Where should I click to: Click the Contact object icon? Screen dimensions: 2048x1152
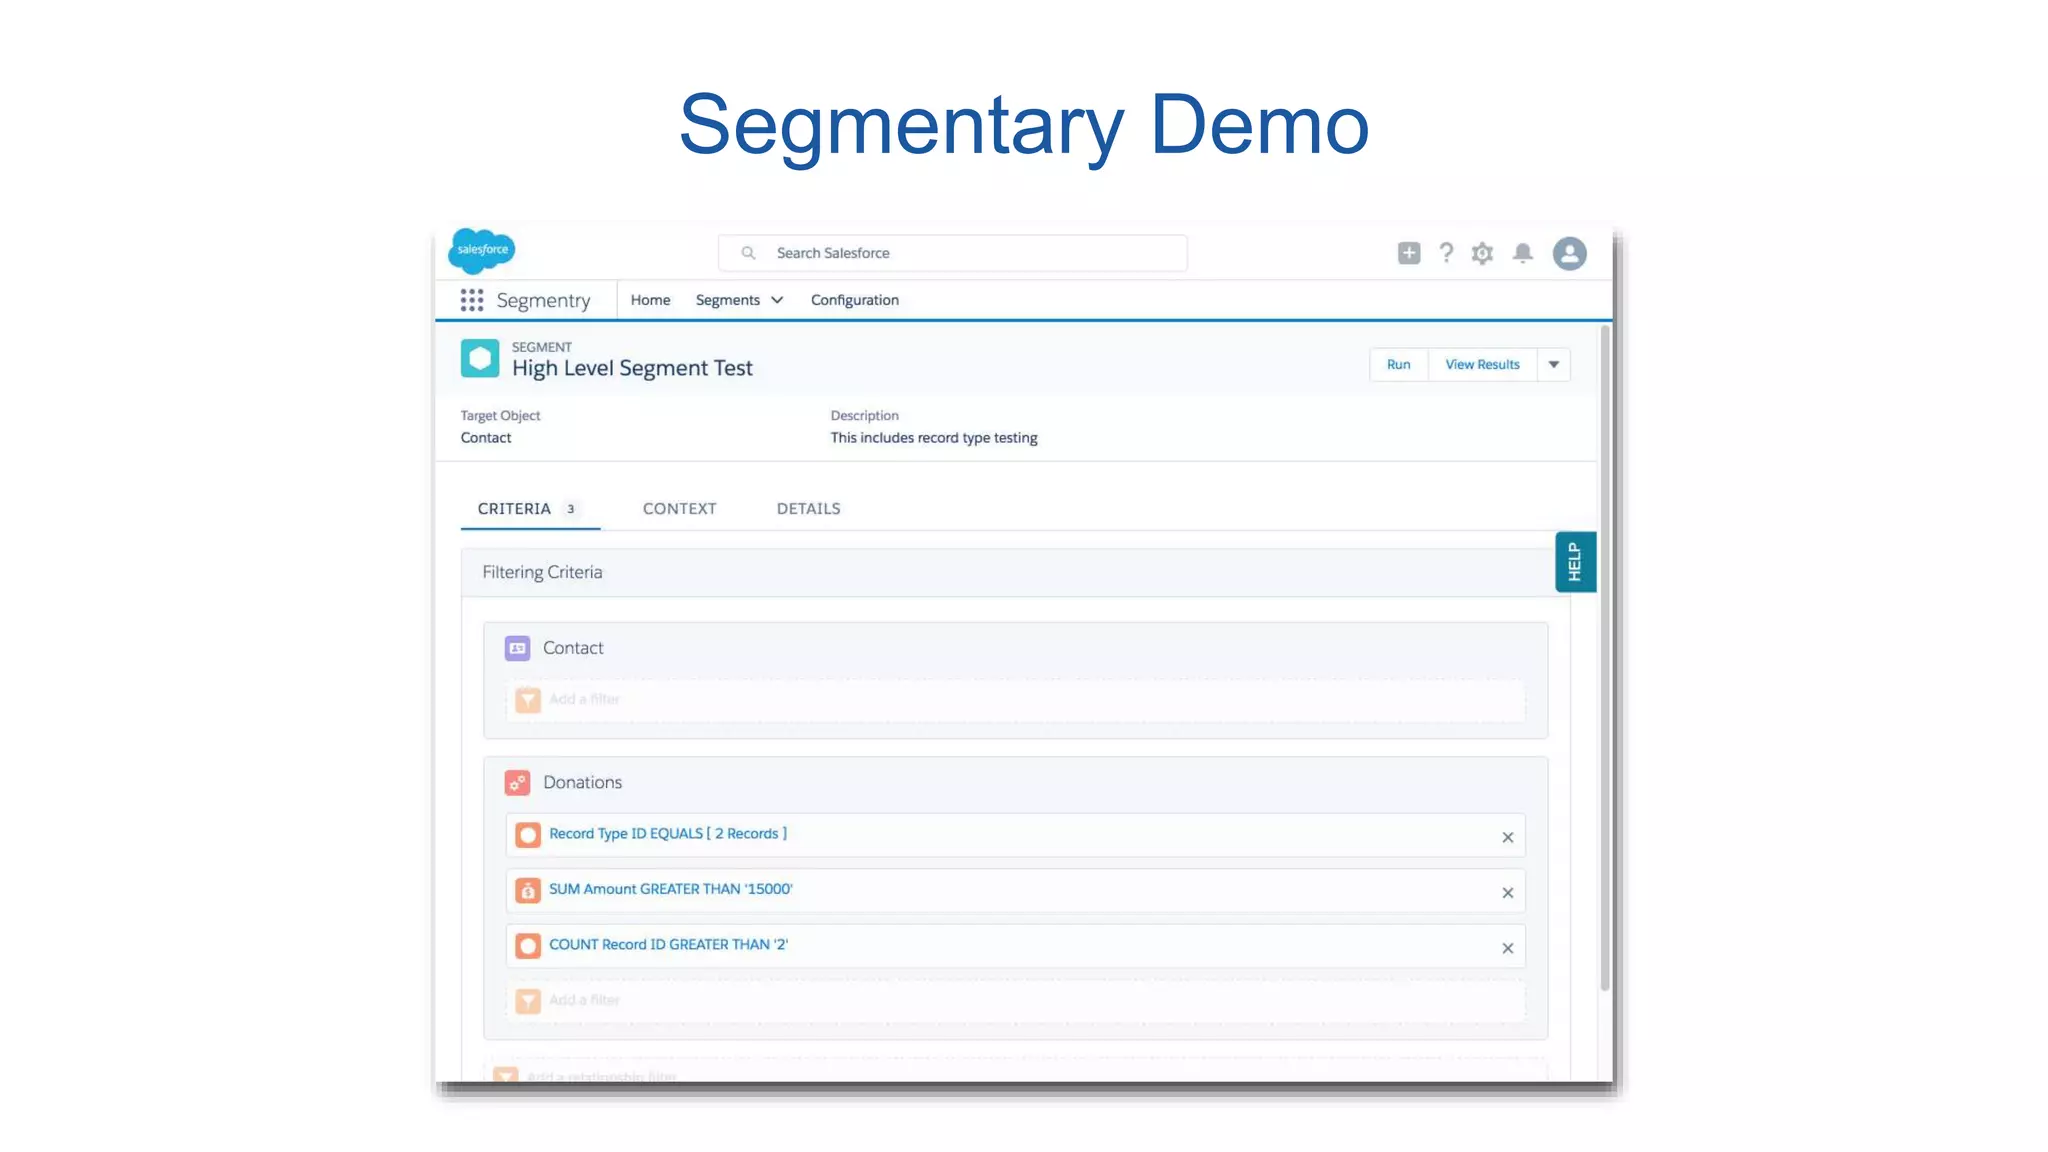pos(517,648)
